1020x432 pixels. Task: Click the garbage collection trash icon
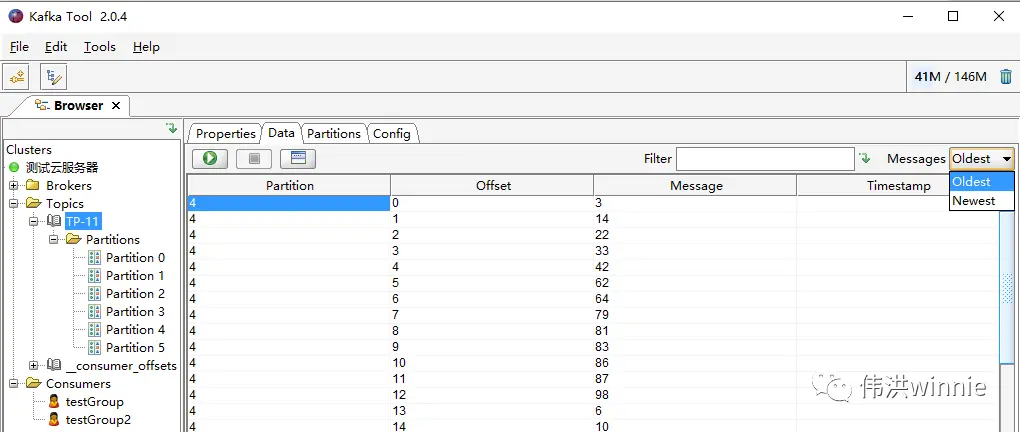point(1006,77)
